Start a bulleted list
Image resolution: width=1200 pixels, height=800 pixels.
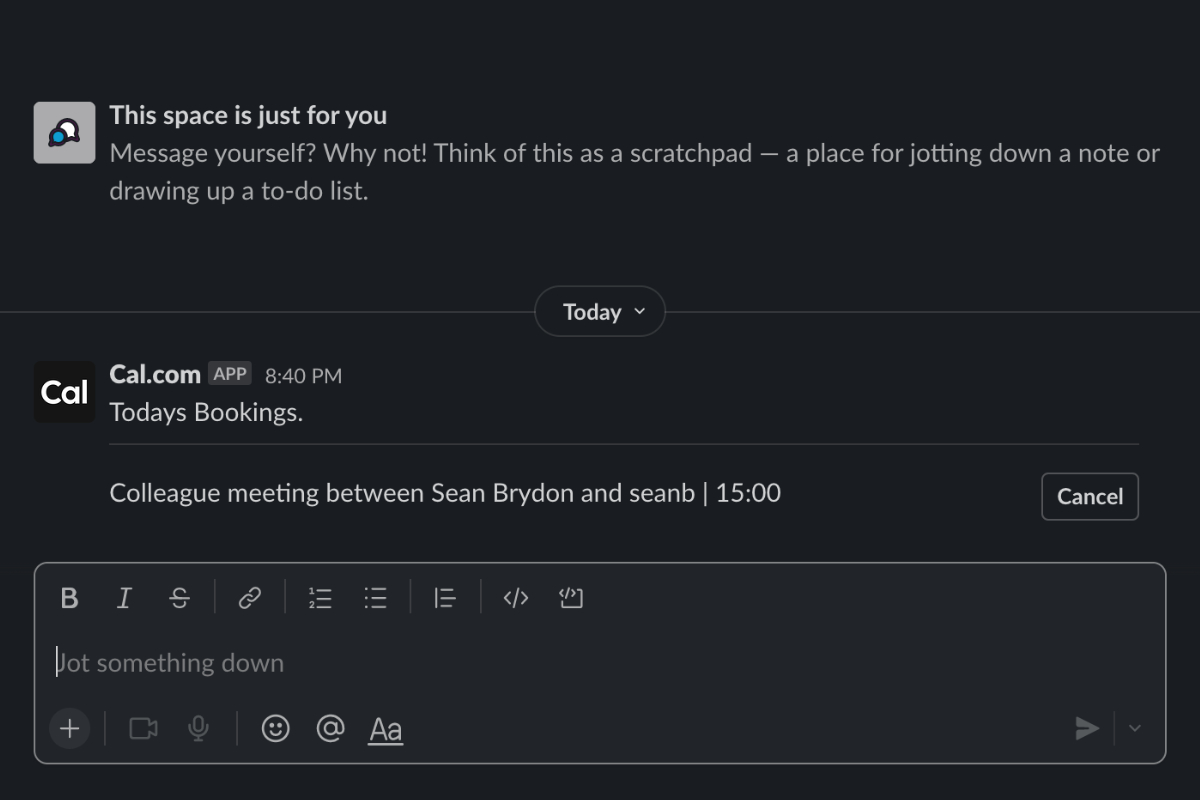[x=375, y=598]
